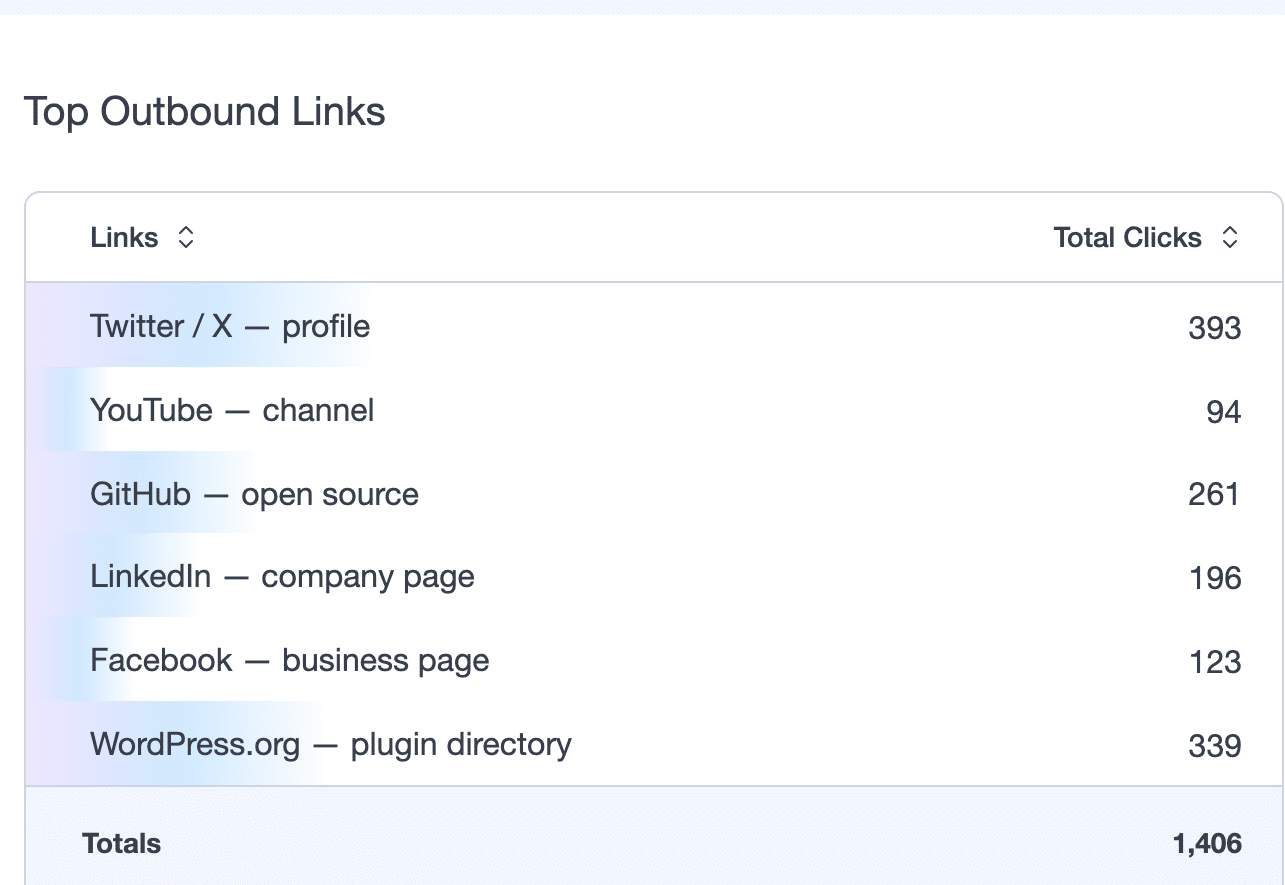Select the 393 clicks value

[1214, 328]
